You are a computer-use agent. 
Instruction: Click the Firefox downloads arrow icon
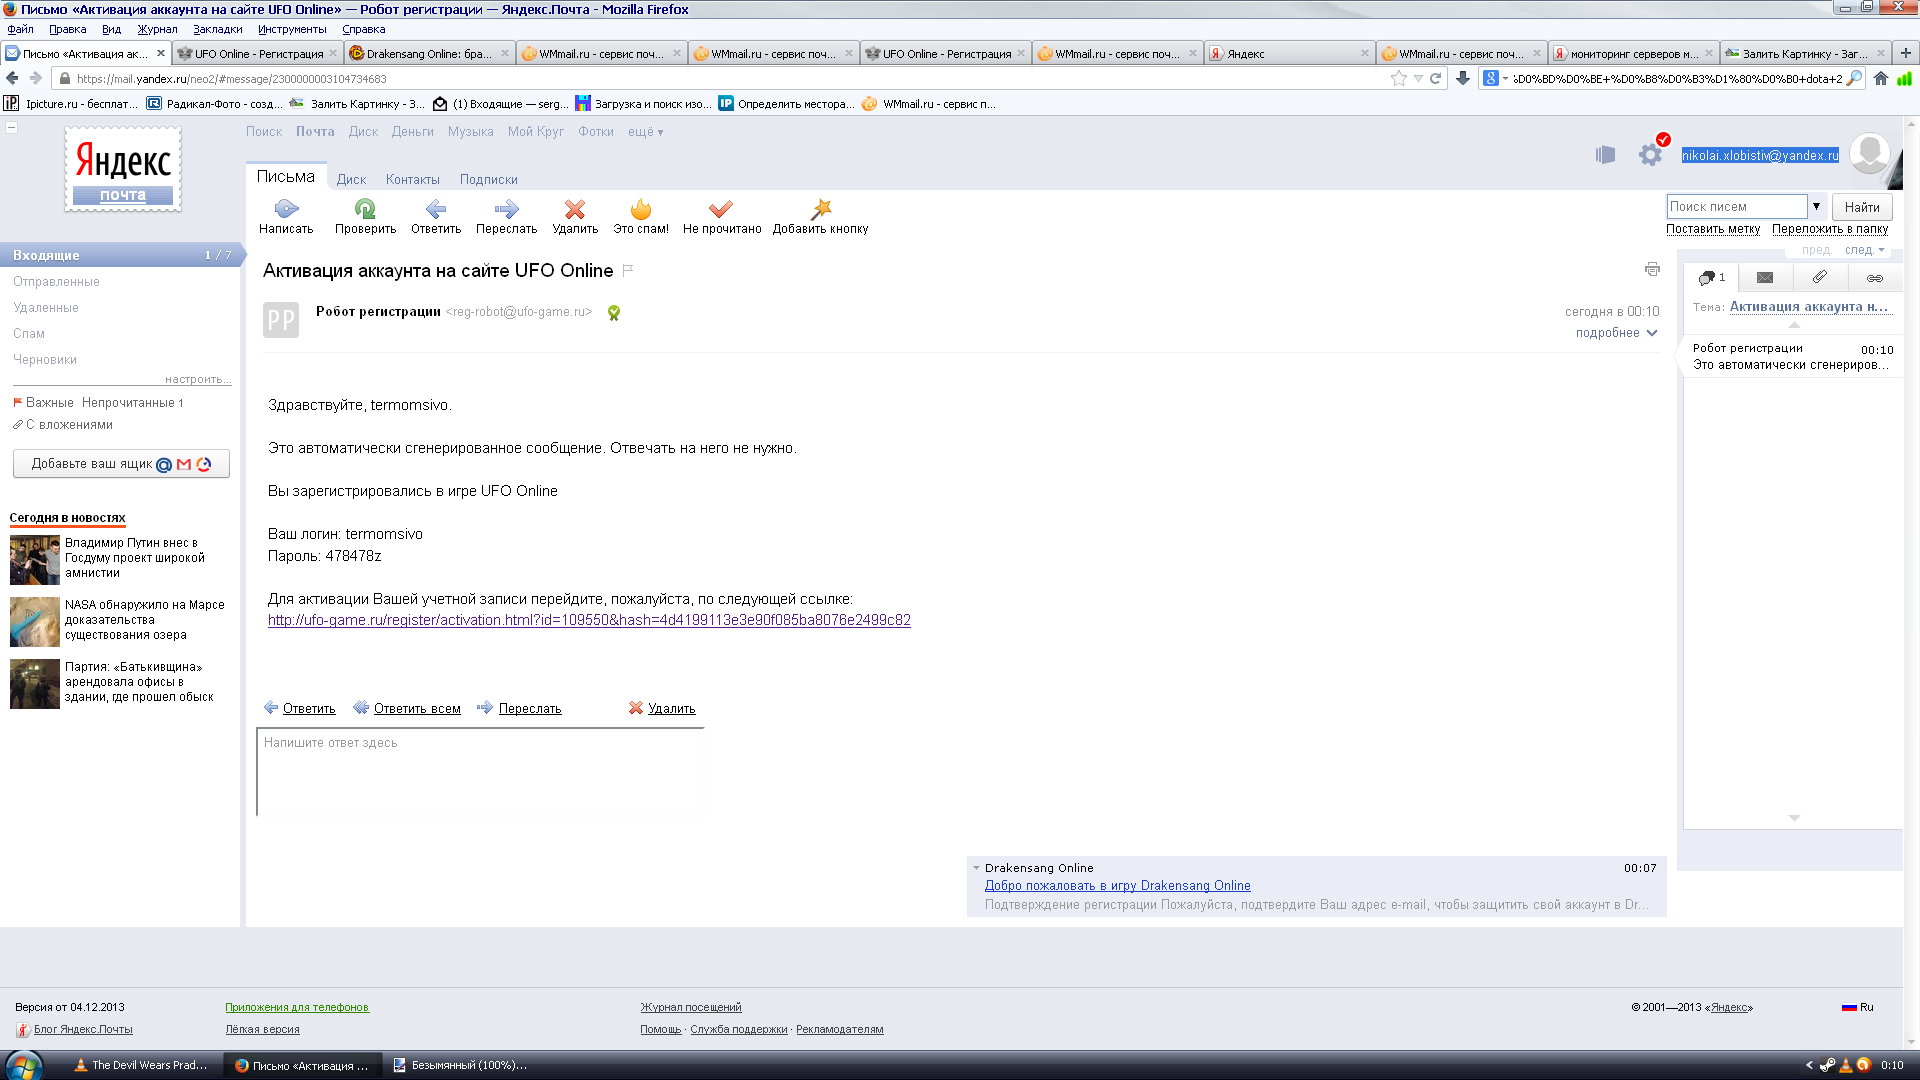click(x=1463, y=79)
